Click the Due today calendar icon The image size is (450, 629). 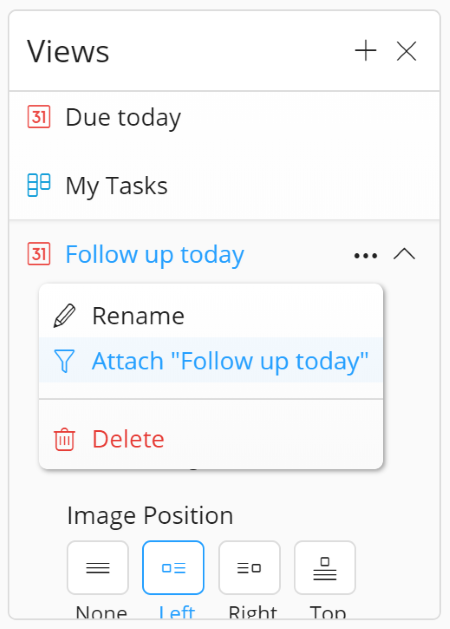pyautogui.click(x=39, y=117)
